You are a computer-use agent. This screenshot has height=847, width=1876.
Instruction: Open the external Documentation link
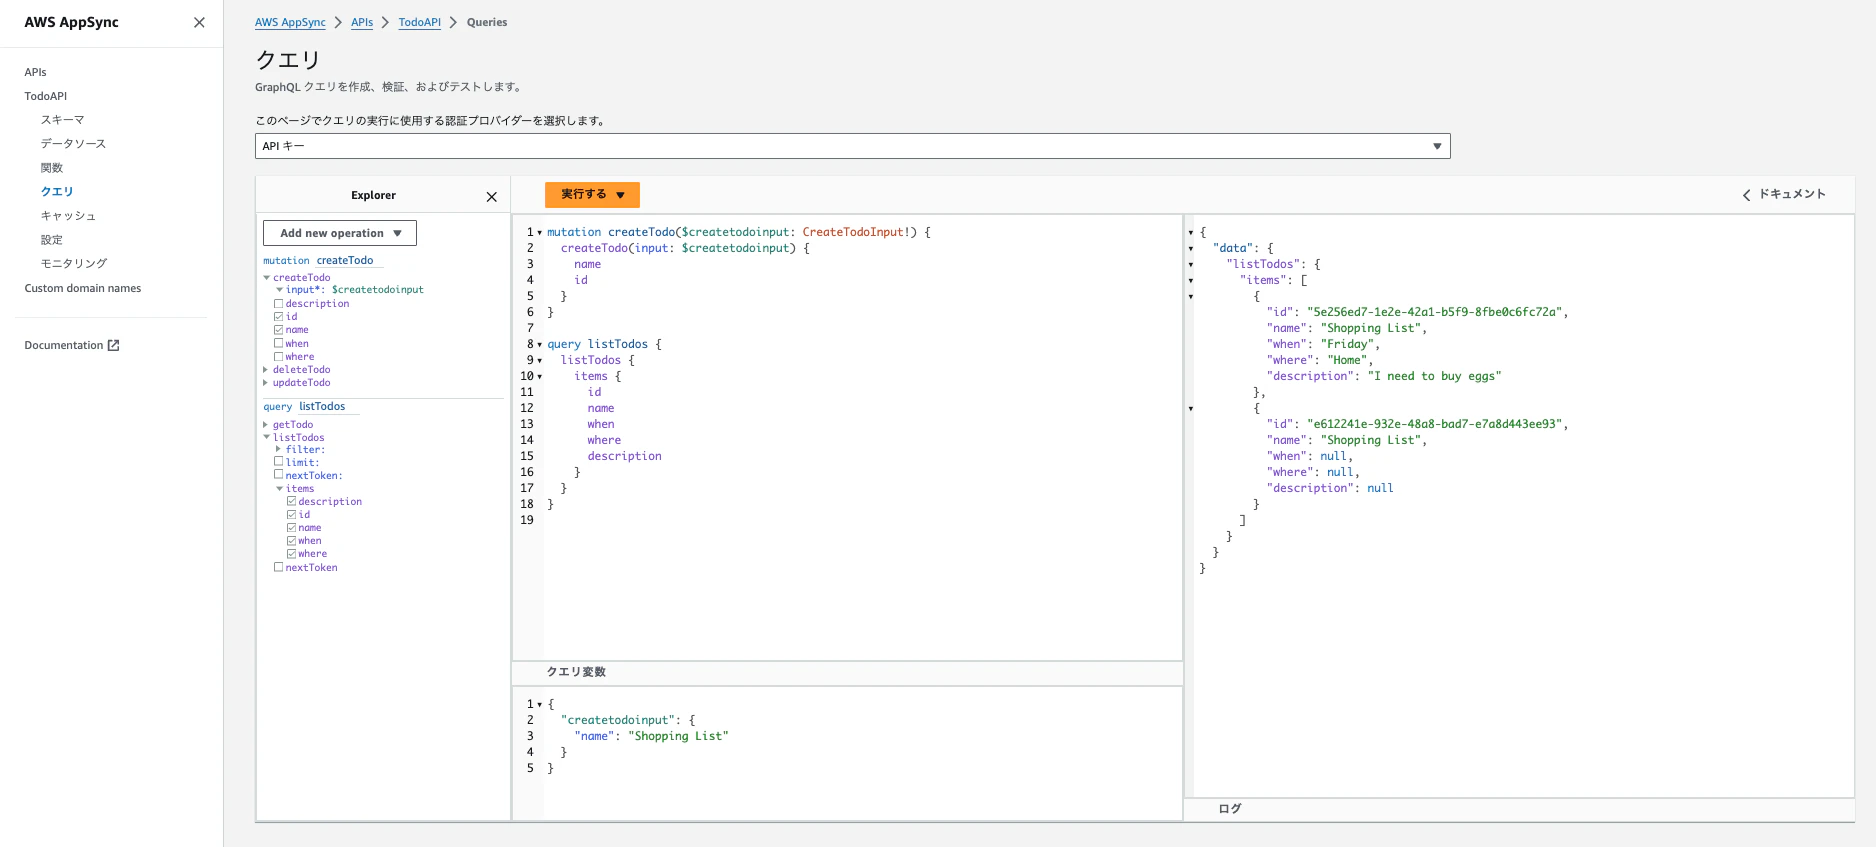pyautogui.click(x=72, y=346)
